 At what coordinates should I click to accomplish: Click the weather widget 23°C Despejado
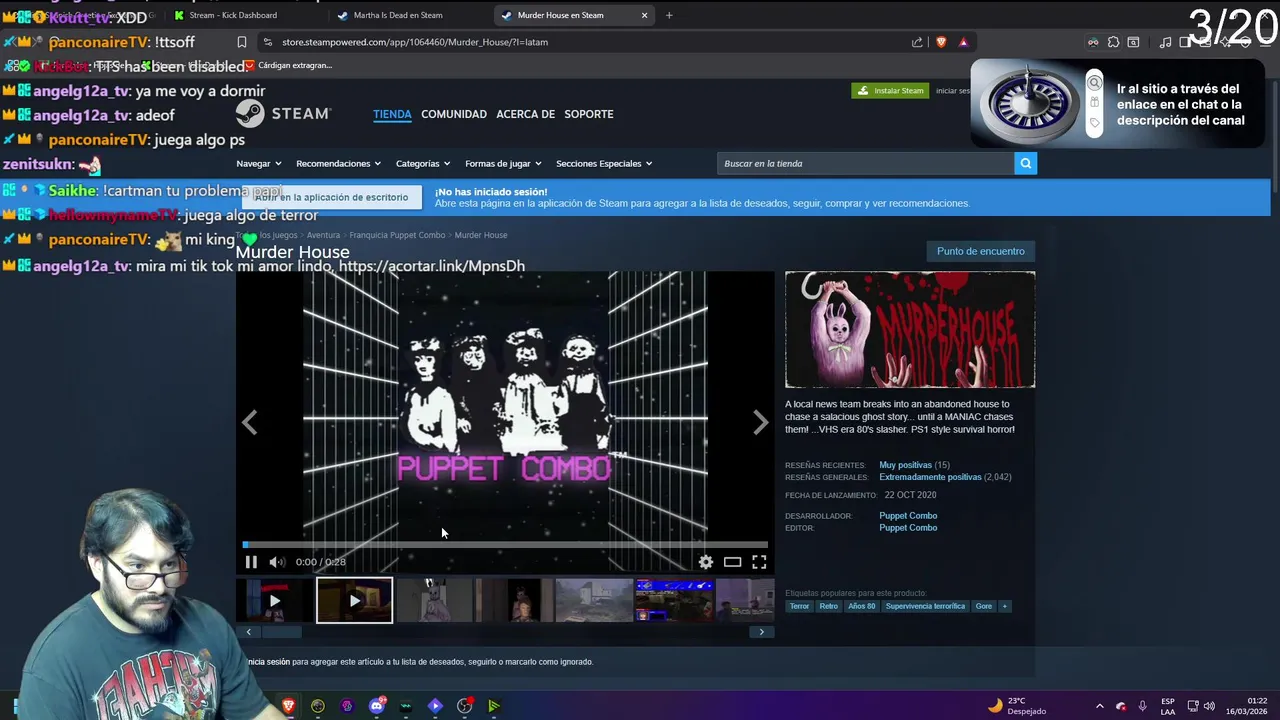click(1017, 706)
